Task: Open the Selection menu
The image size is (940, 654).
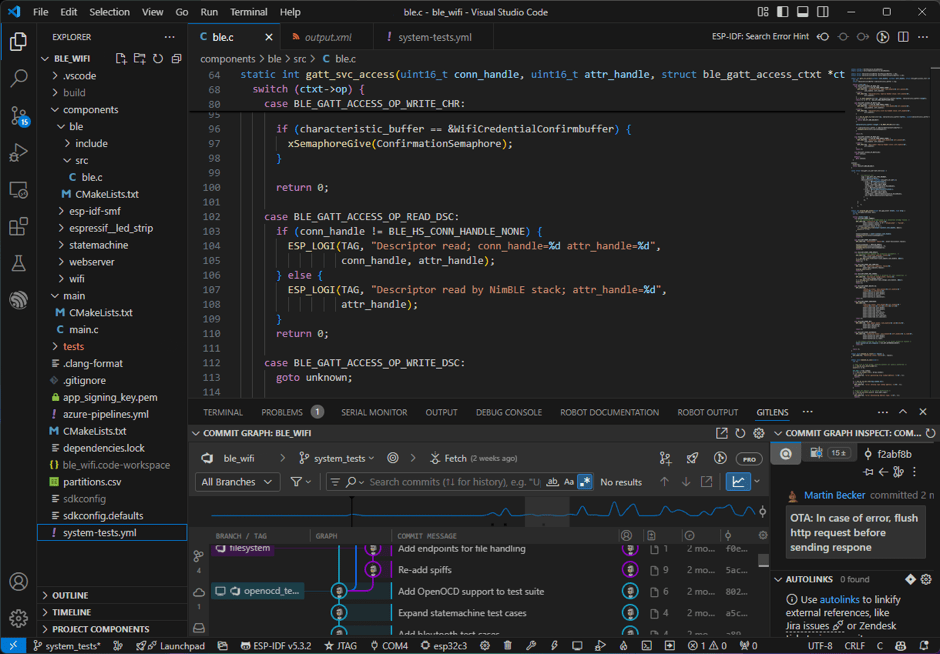Action: (109, 12)
